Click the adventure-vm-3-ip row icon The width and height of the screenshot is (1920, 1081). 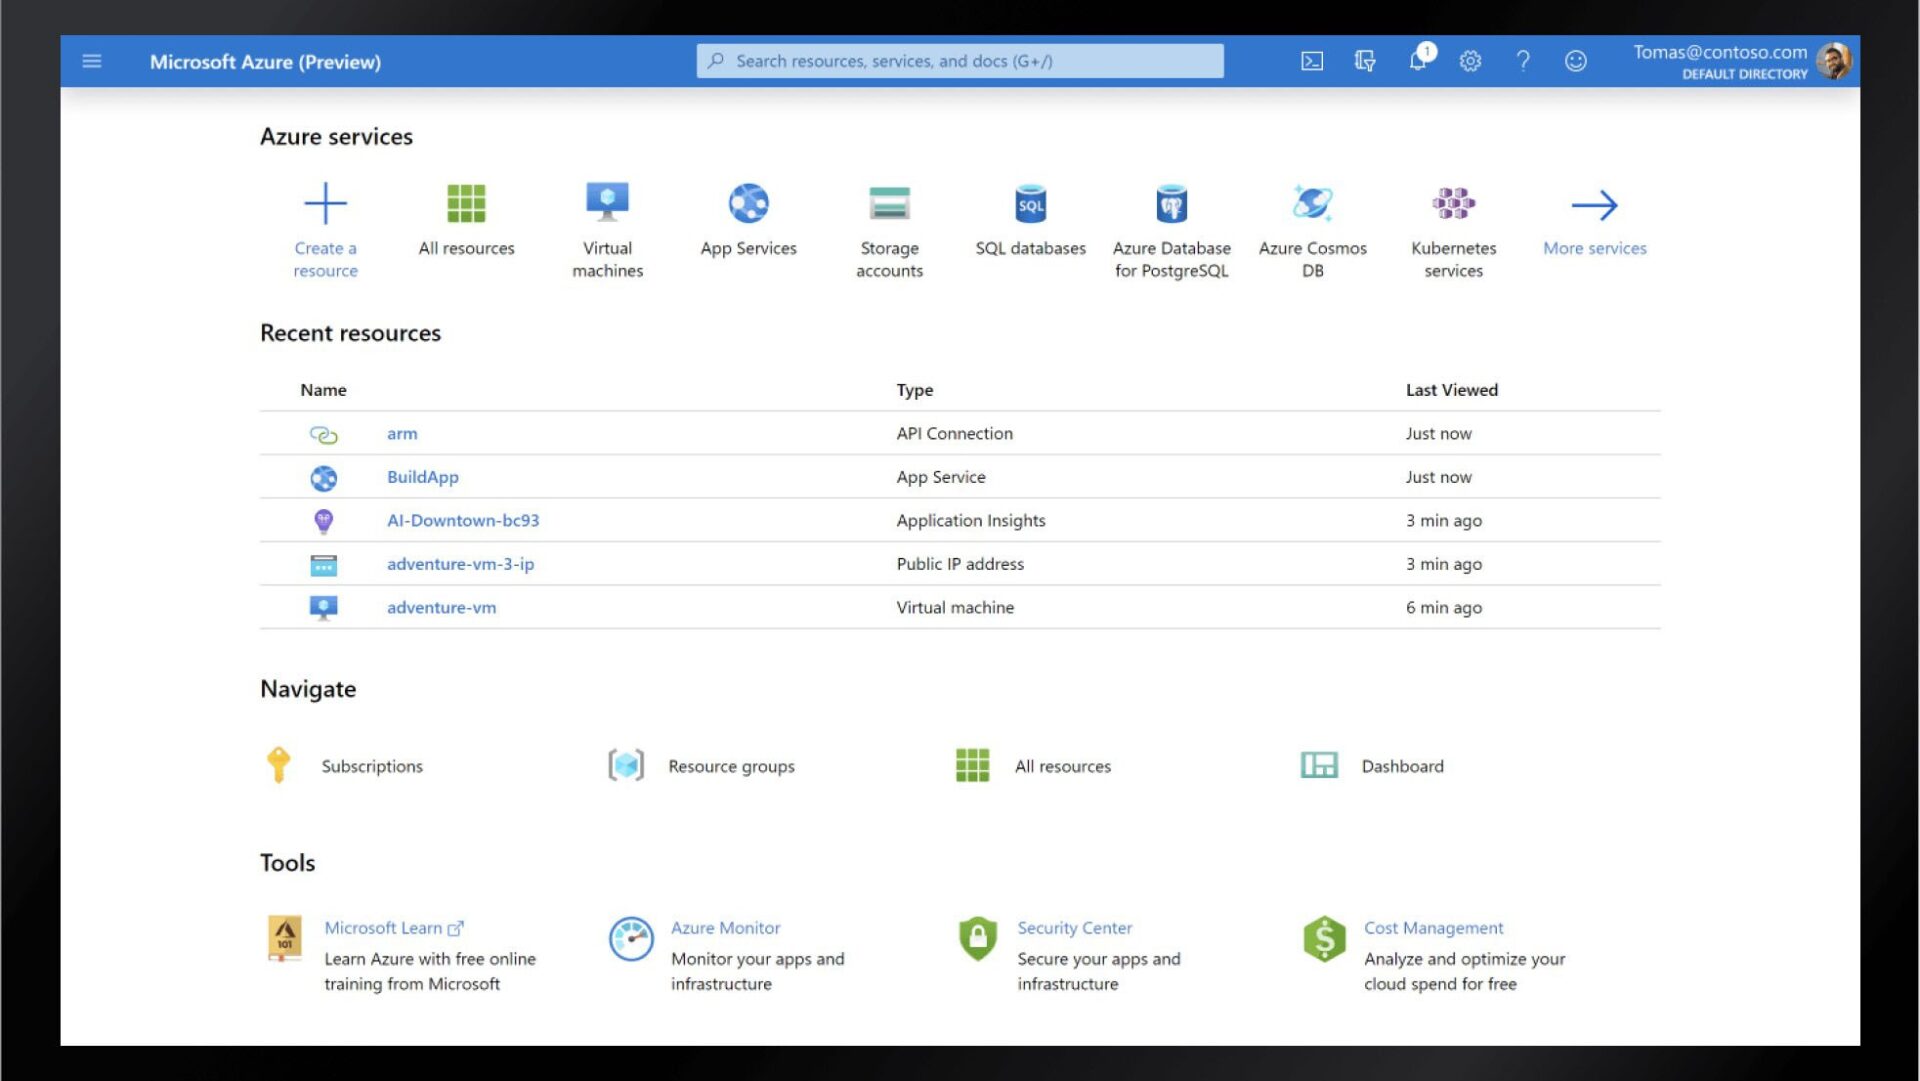(323, 565)
